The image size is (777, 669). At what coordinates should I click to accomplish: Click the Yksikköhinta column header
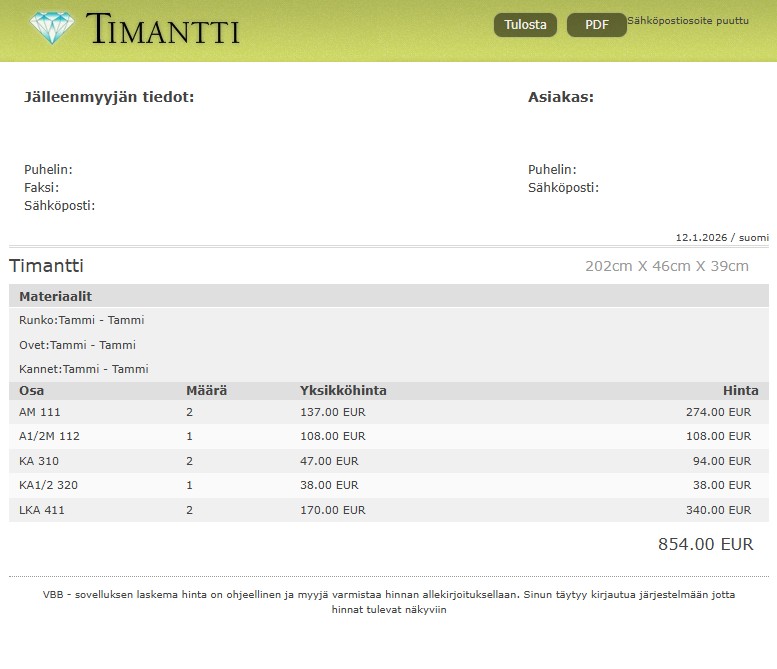(x=343, y=391)
